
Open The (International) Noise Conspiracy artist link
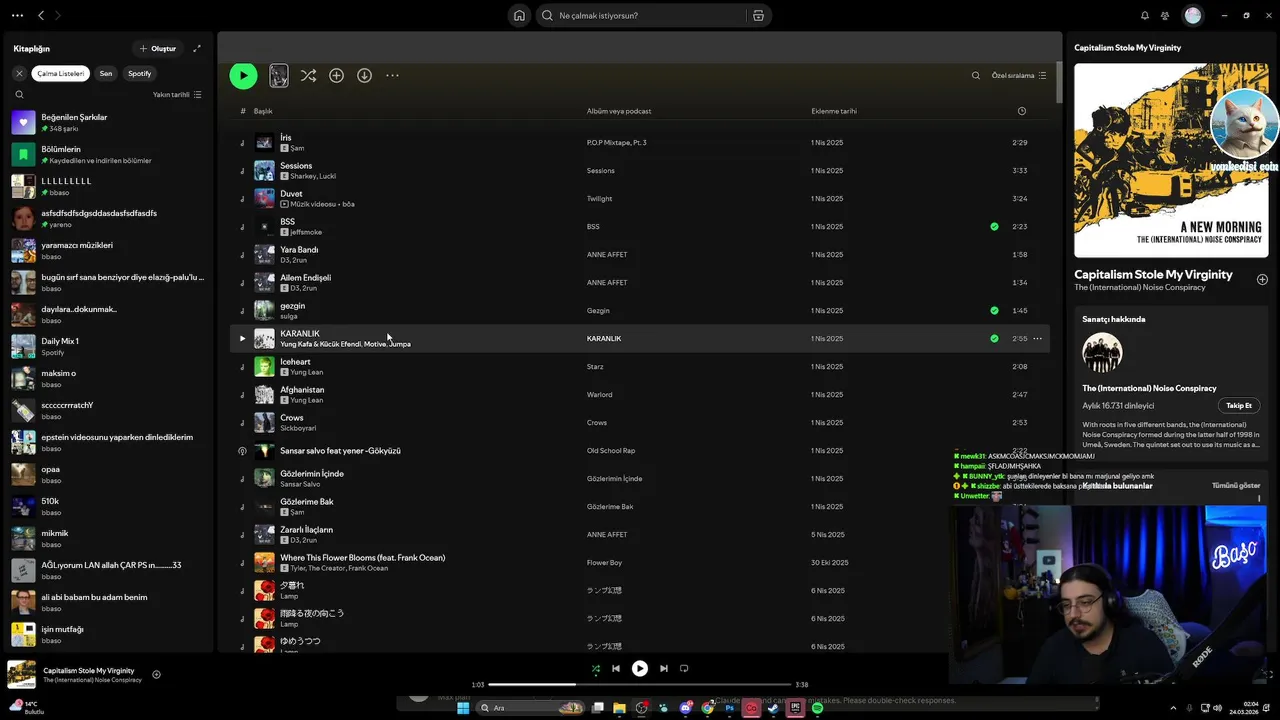pyautogui.click(x=1140, y=287)
